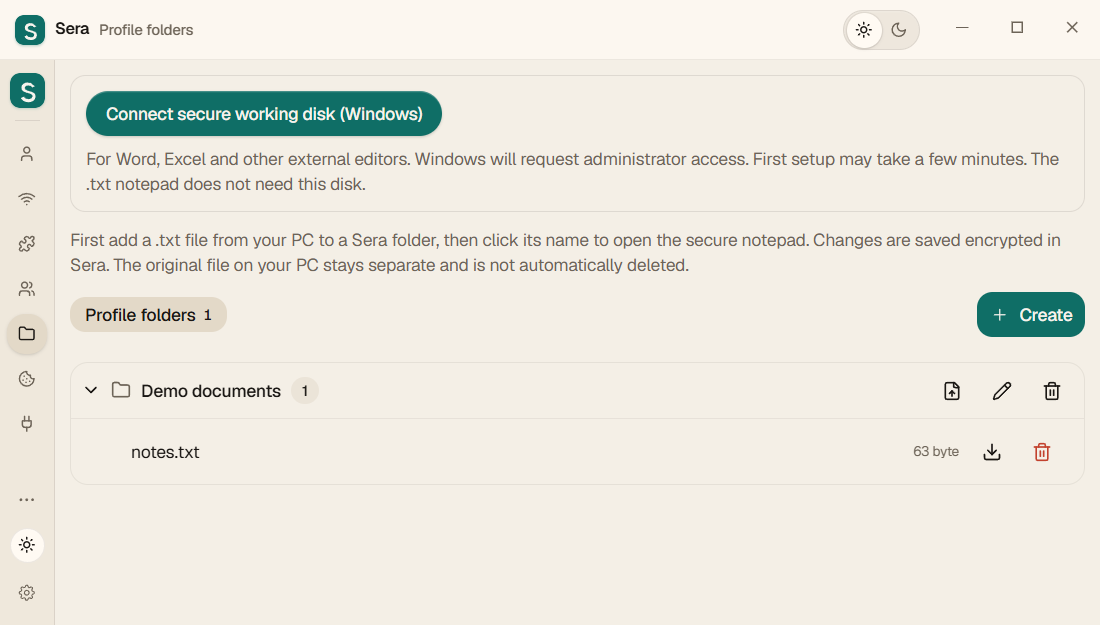Maximize the Sera window
Screen dimensions: 1100x625
pyautogui.click(x=1017, y=27)
